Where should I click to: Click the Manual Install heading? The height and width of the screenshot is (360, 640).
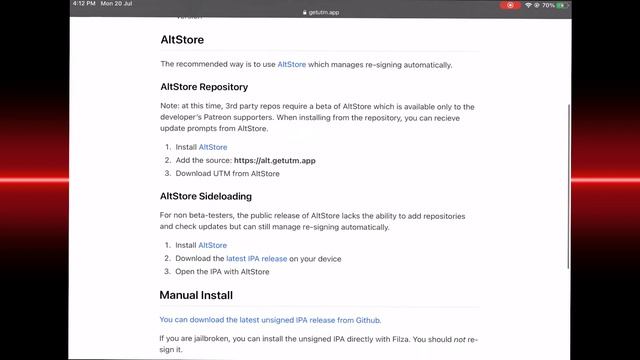coord(196,295)
